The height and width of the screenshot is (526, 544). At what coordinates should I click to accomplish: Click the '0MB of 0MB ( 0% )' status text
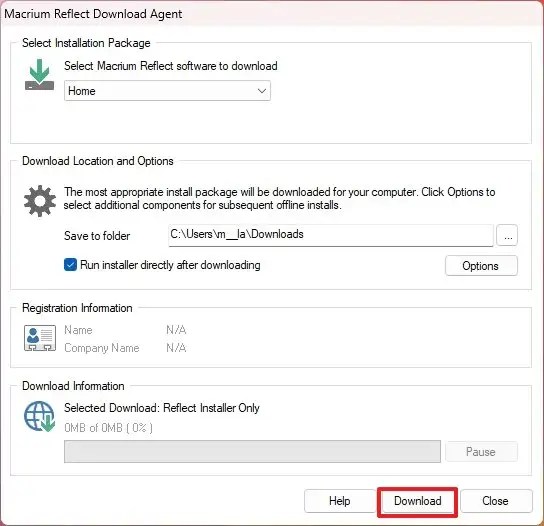[x=108, y=428]
